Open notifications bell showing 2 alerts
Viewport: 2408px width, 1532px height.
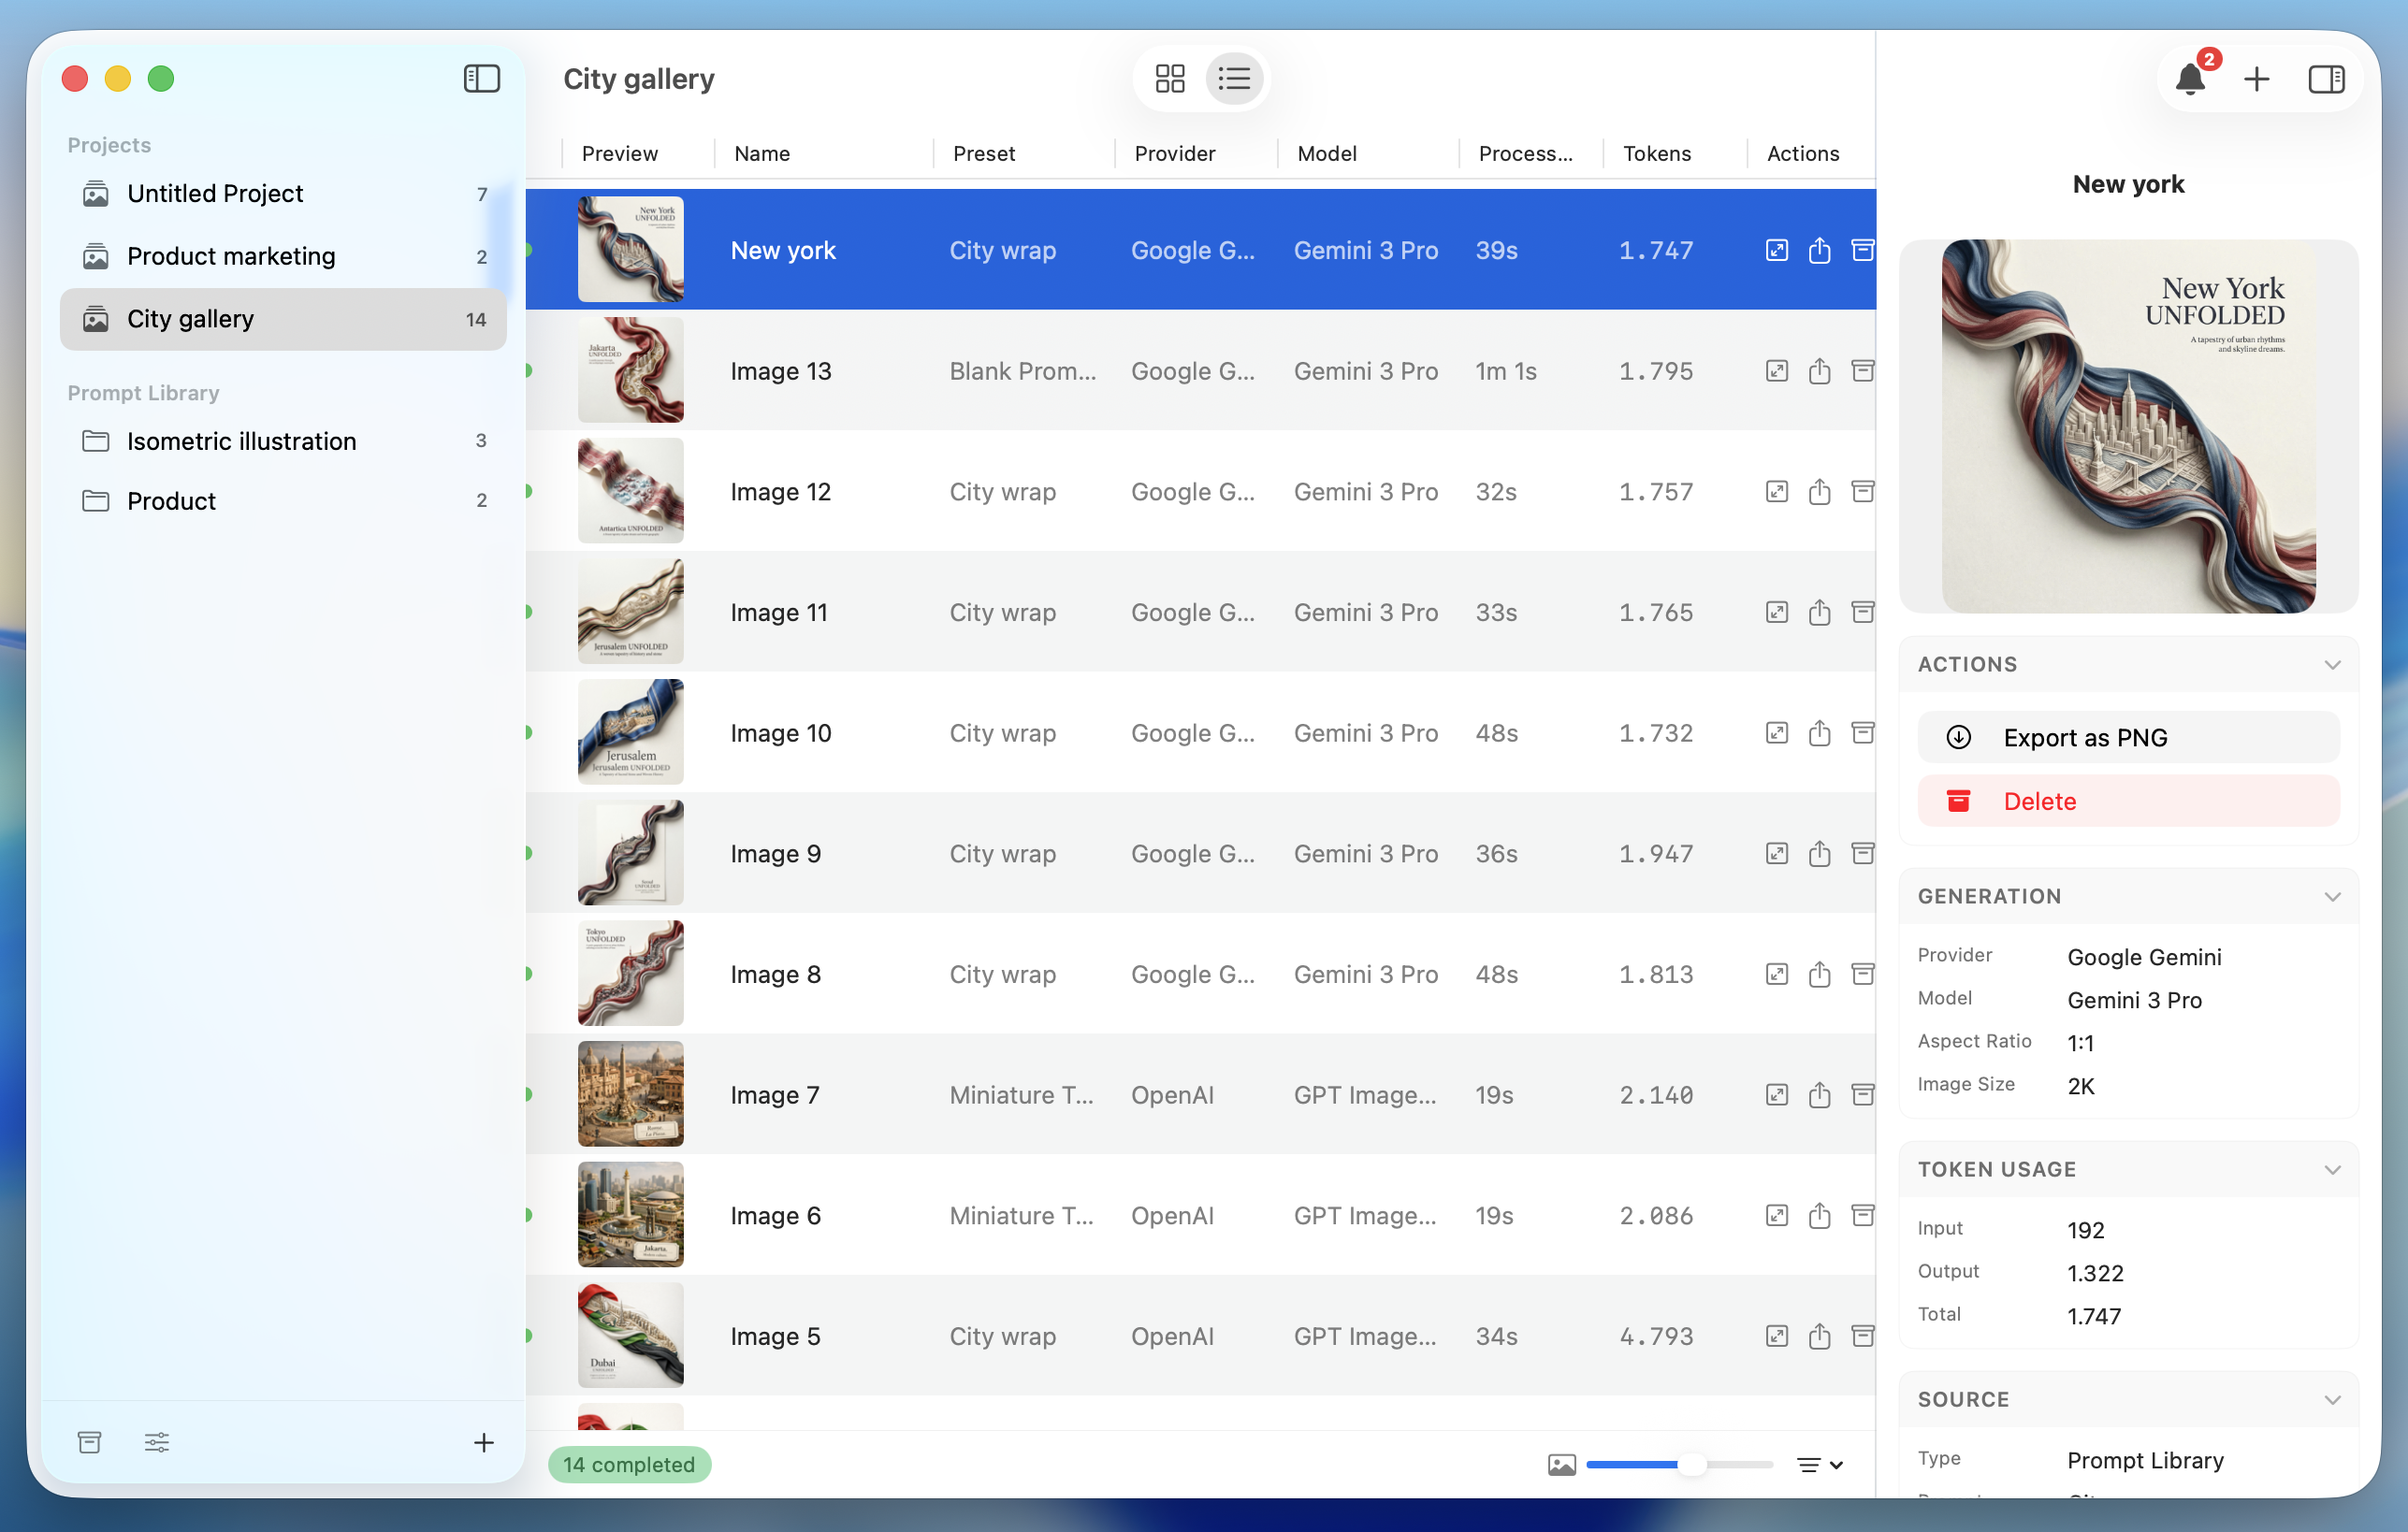(x=2191, y=79)
